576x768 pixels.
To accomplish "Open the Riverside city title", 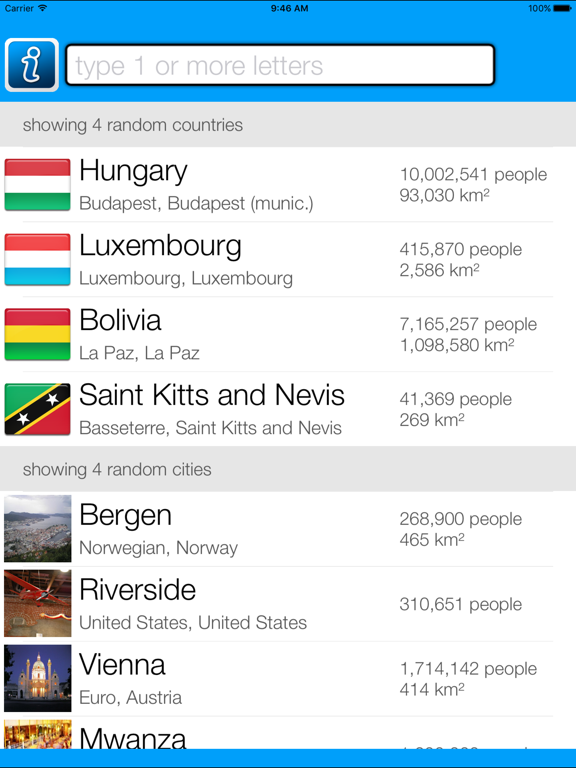I will pyautogui.click(x=138, y=590).
